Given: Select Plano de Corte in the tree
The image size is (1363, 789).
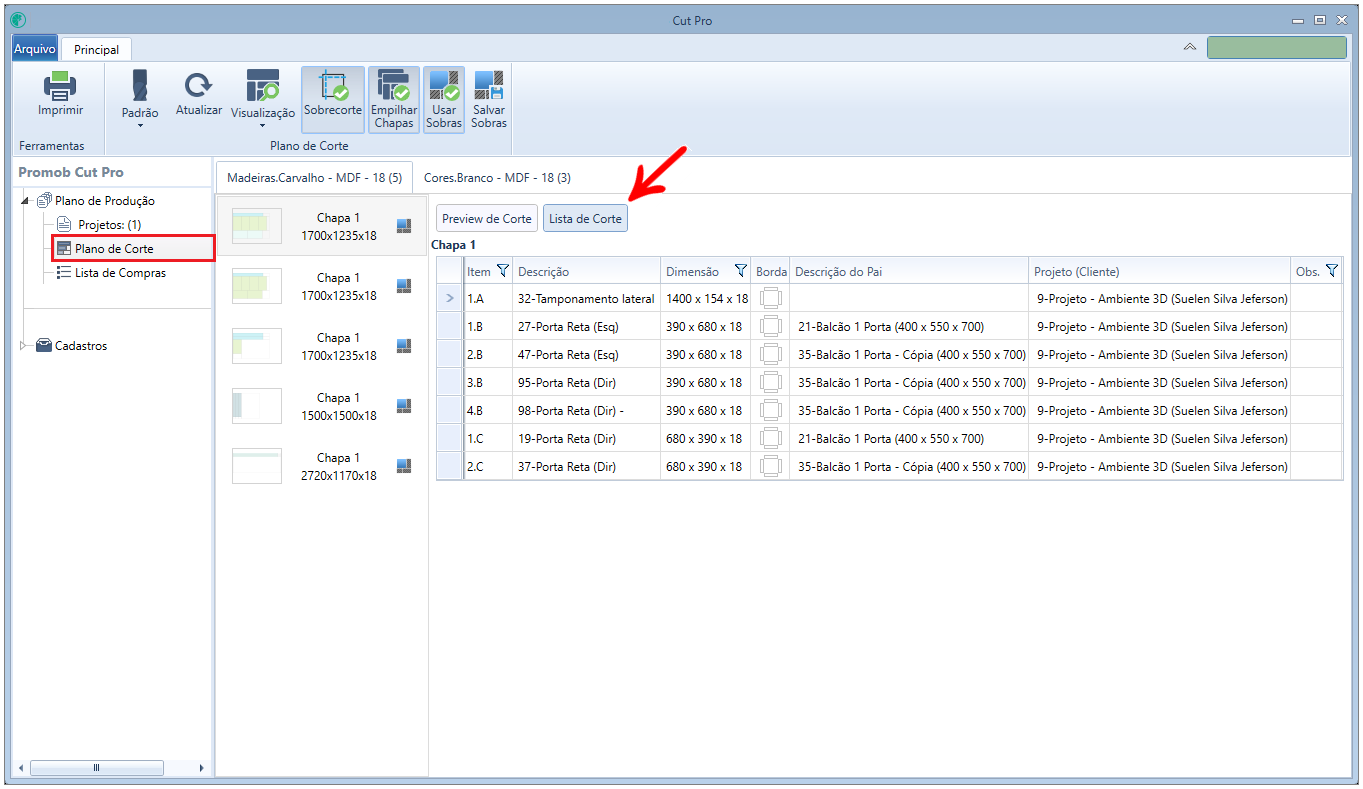Looking at the screenshot, I should pos(114,249).
